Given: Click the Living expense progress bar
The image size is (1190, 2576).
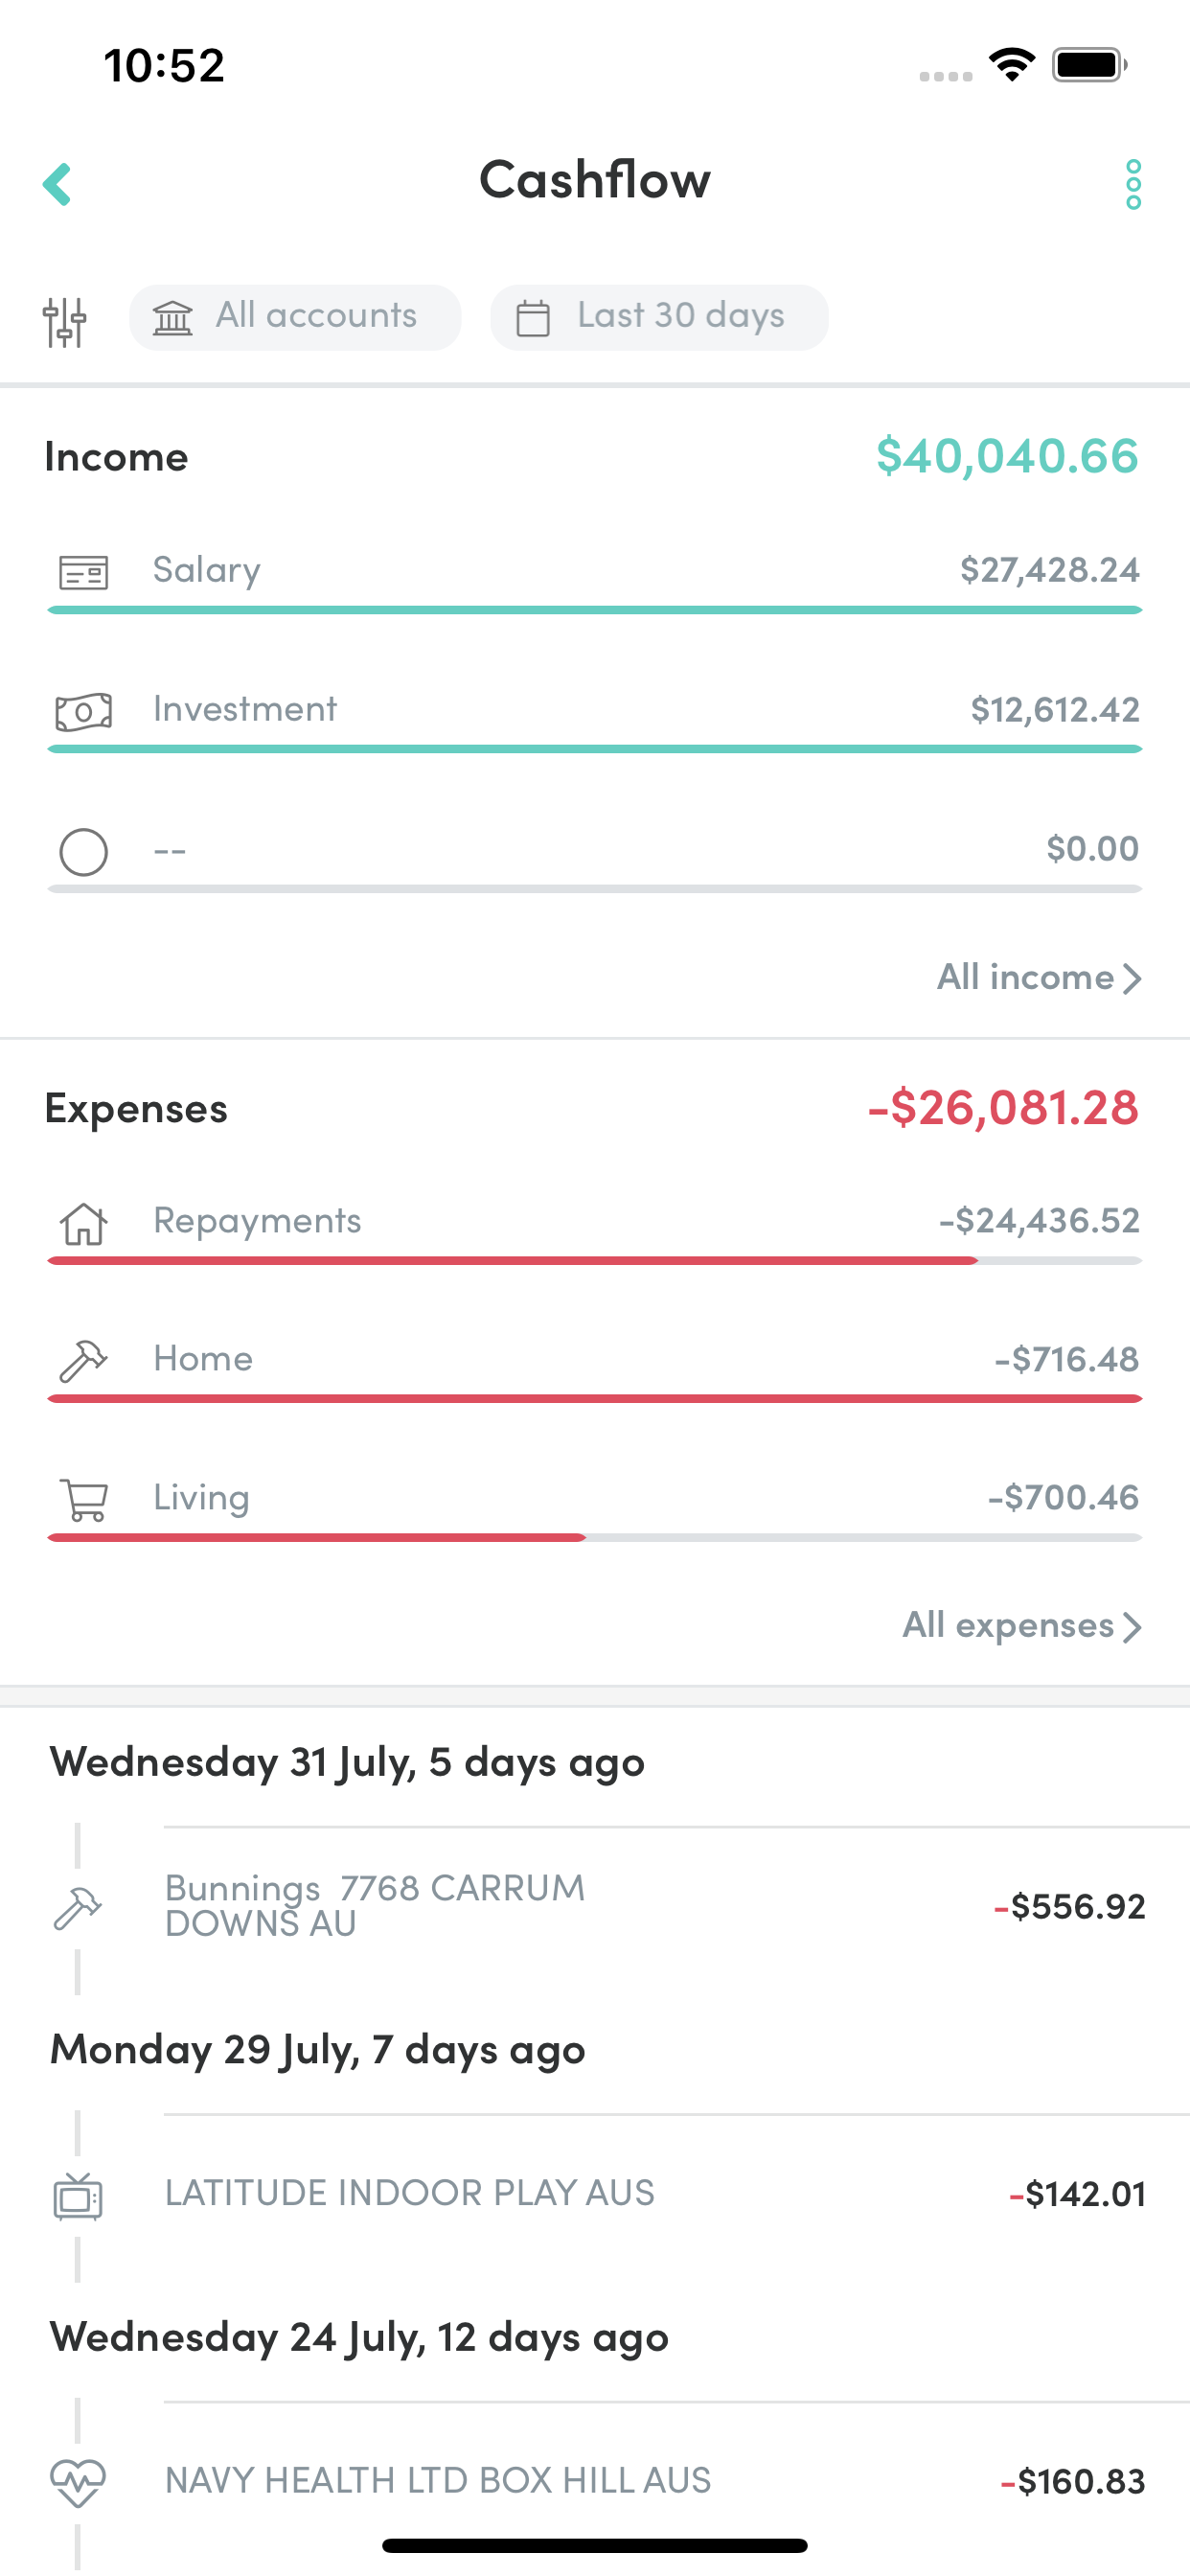Looking at the screenshot, I should click(595, 1538).
